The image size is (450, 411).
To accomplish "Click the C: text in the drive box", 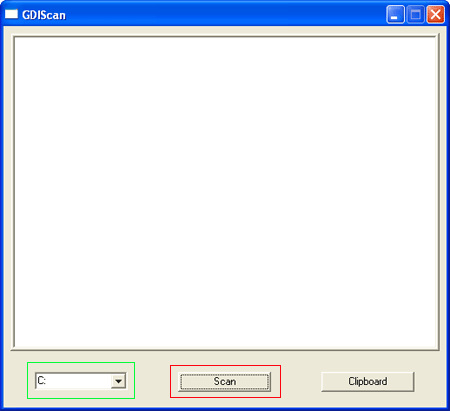I will [x=42, y=380].
